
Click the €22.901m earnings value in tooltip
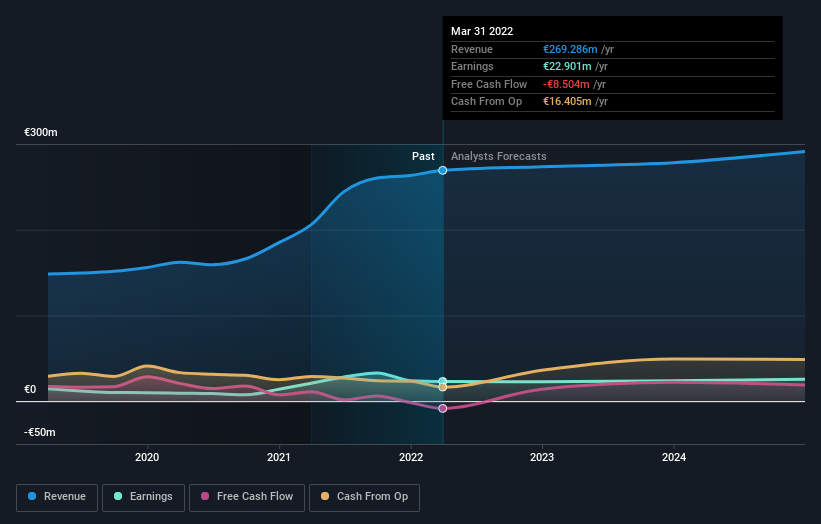pyautogui.click(x=567, y=66)
